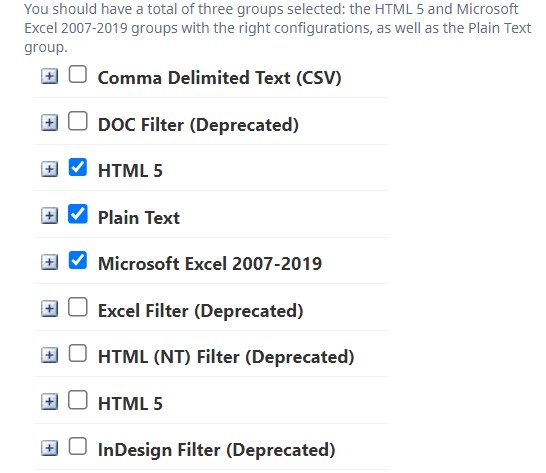Select the Microsoft Excel 2007-2019 label
The image size is (546, 473).
point(210,264)
